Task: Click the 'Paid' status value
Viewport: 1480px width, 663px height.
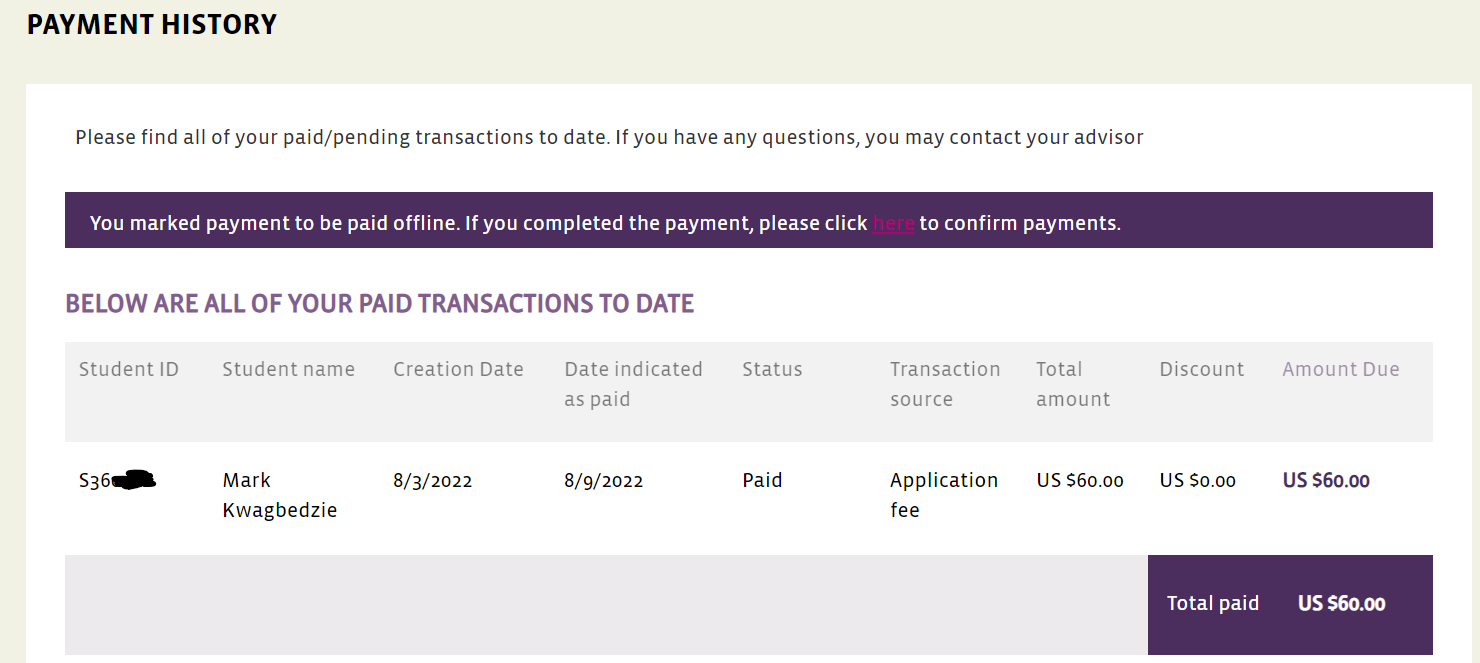Action: 762,481
